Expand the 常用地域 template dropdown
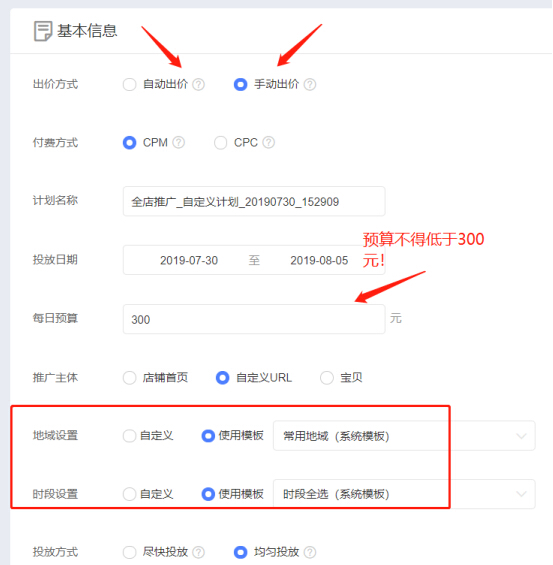 tap(404, 436)
